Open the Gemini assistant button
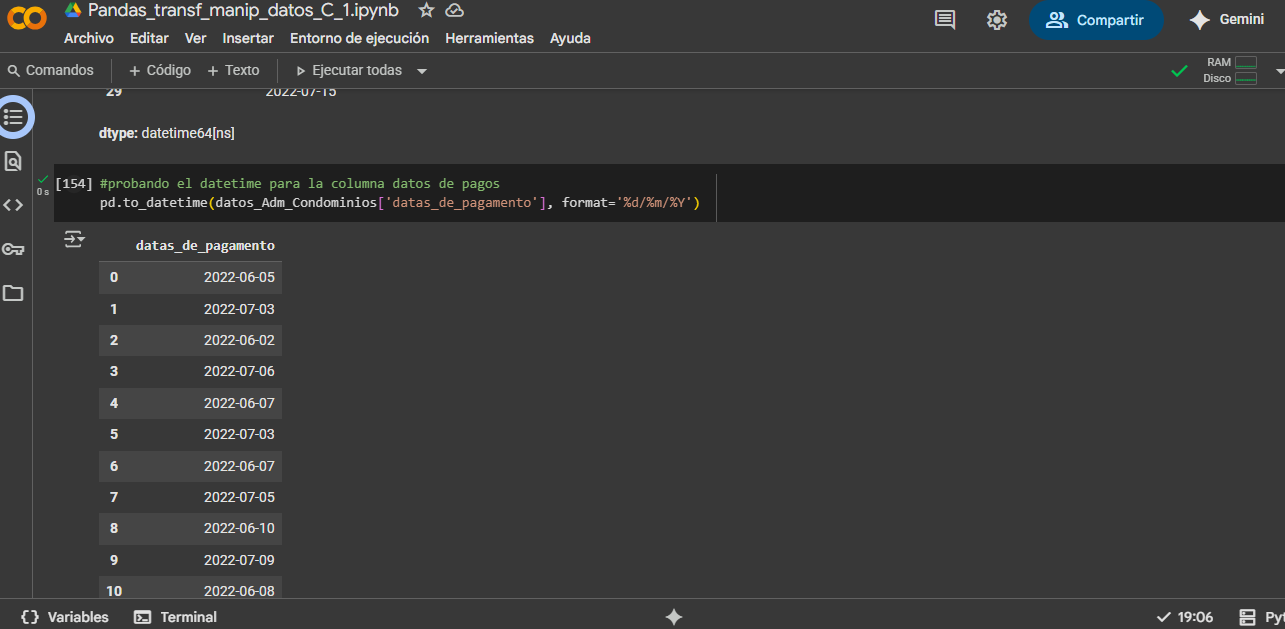Viewport: 1285px width, 629px height. coord(1227,20)
